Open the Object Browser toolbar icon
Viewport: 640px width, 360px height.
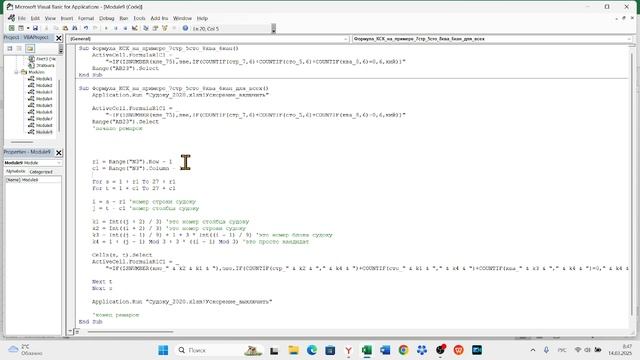pyautogui.click(x=165, y=28)
